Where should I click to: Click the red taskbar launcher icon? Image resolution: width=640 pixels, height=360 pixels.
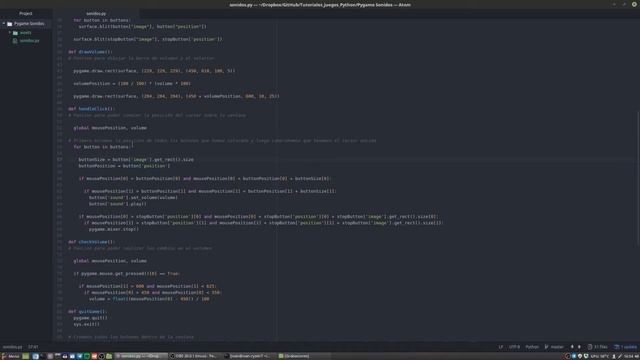(94, 356)
